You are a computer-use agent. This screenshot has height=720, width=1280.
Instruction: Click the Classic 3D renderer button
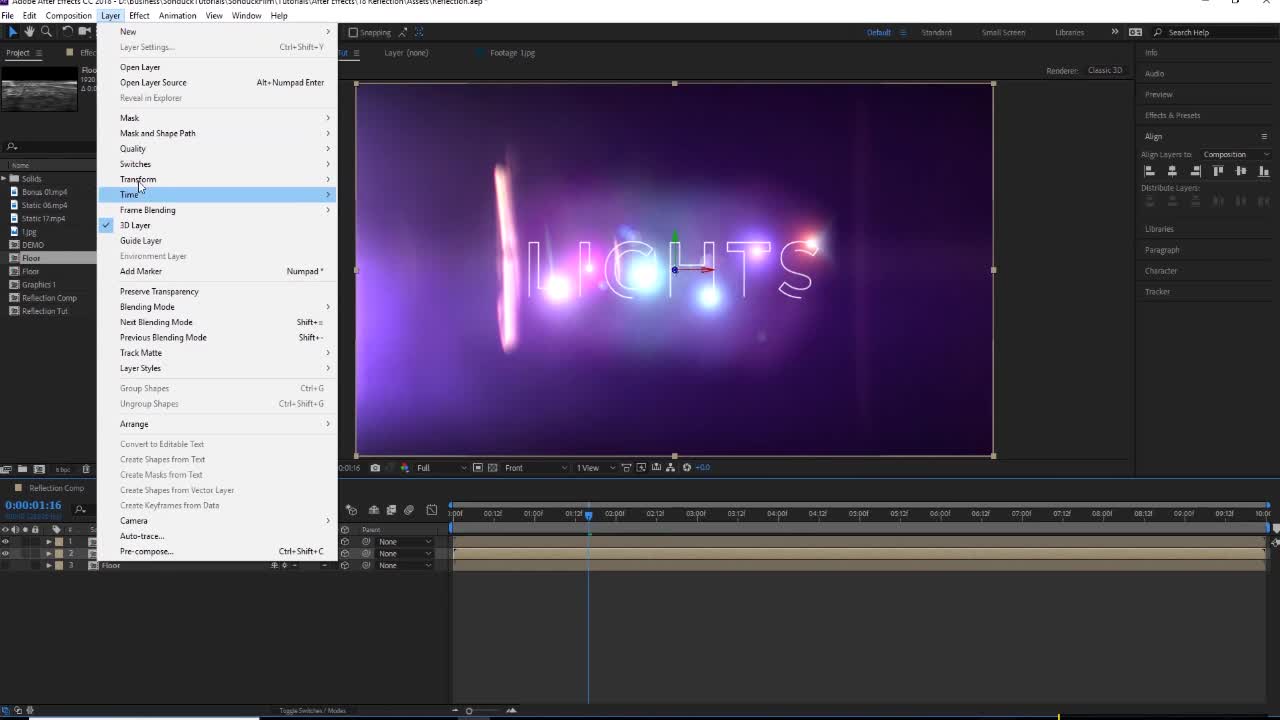pos(1105,70)
